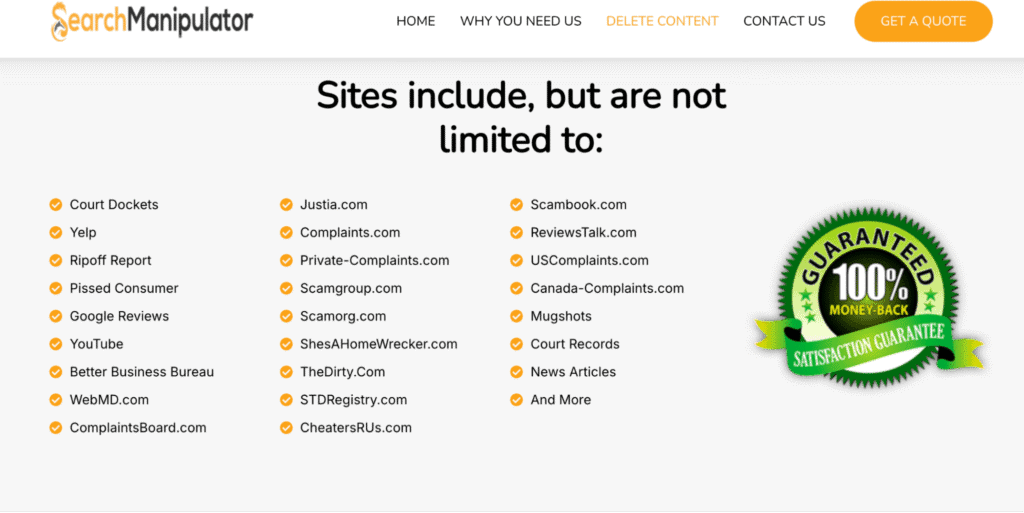Click the checkmark icon next to Scambook.com
Viewport: 1024px width, 513px height.
point(517,205)
